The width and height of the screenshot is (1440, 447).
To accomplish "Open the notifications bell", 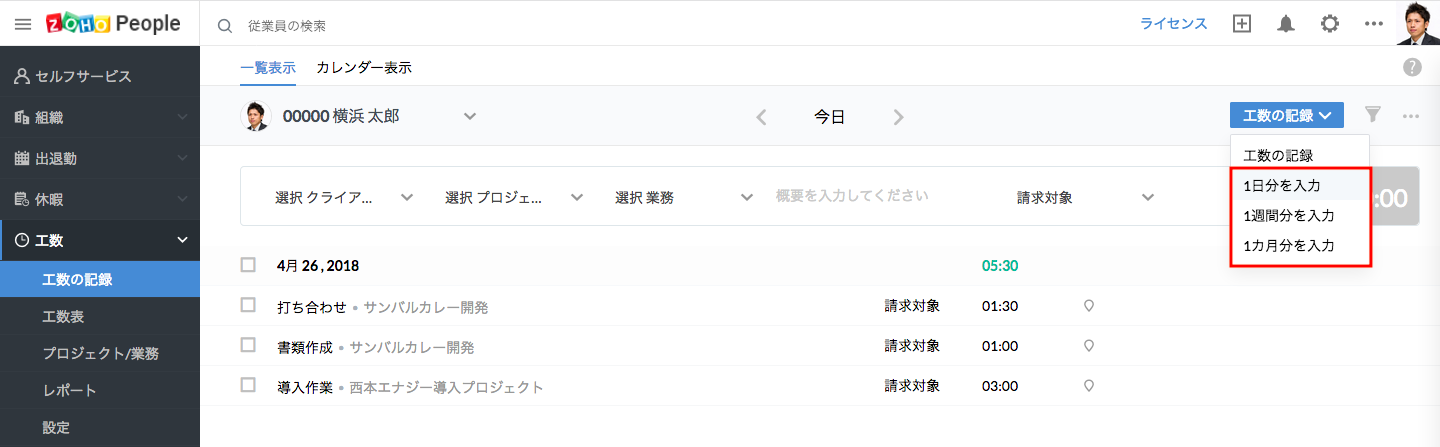I will (x=1286, y=24).
